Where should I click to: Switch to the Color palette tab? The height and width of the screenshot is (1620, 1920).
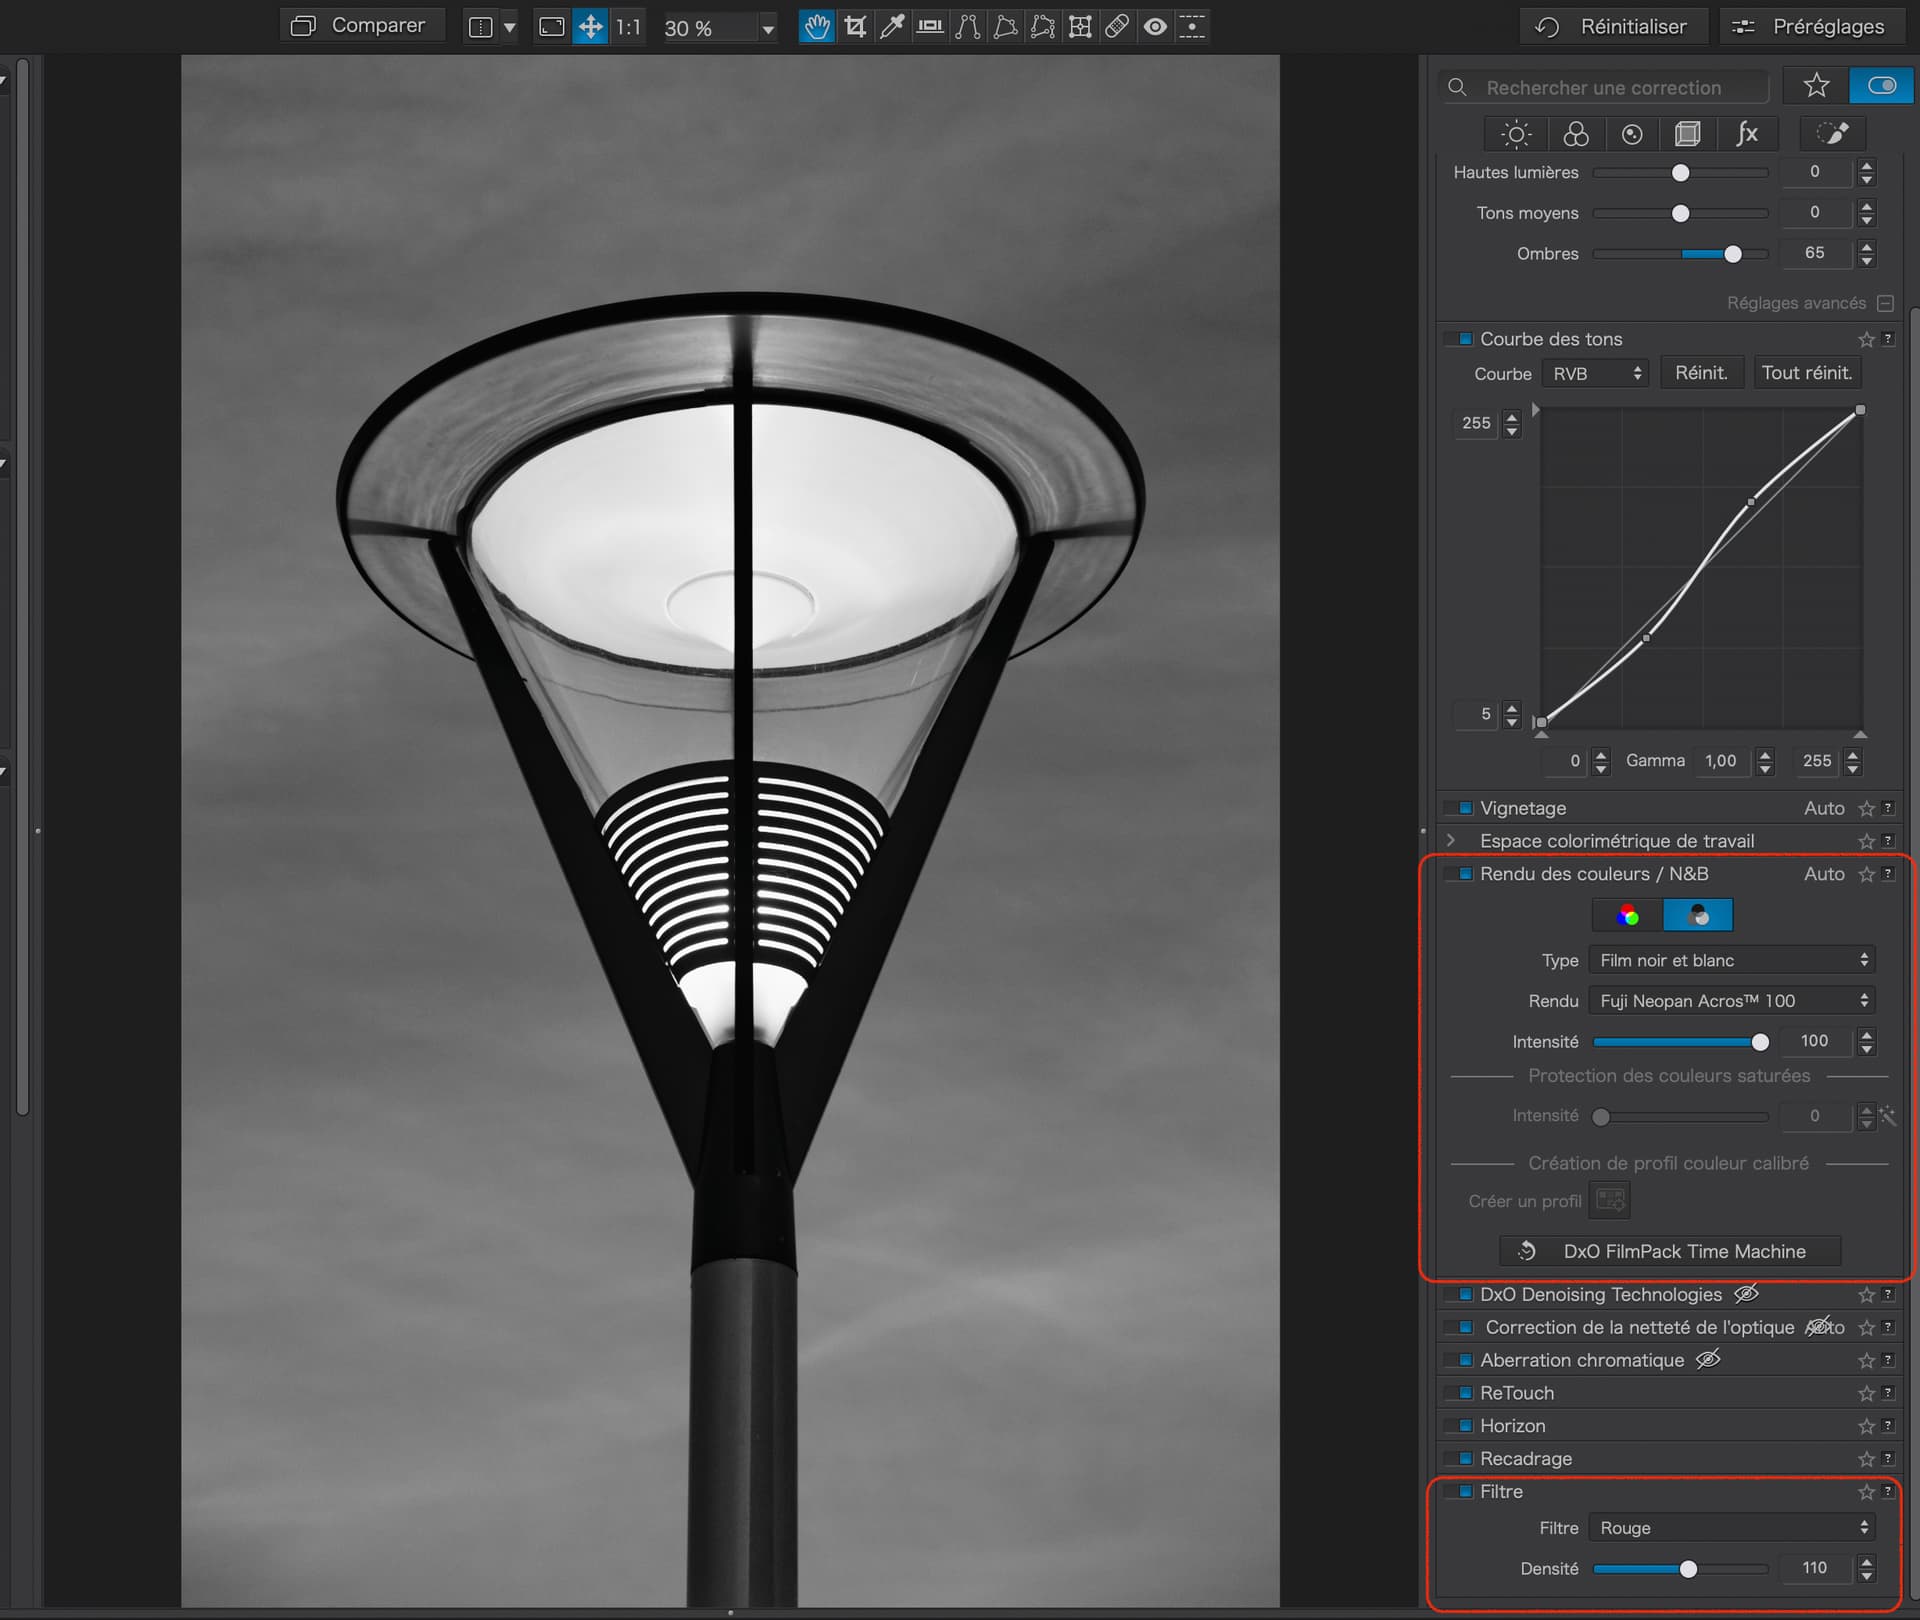tap(1576, 134)
